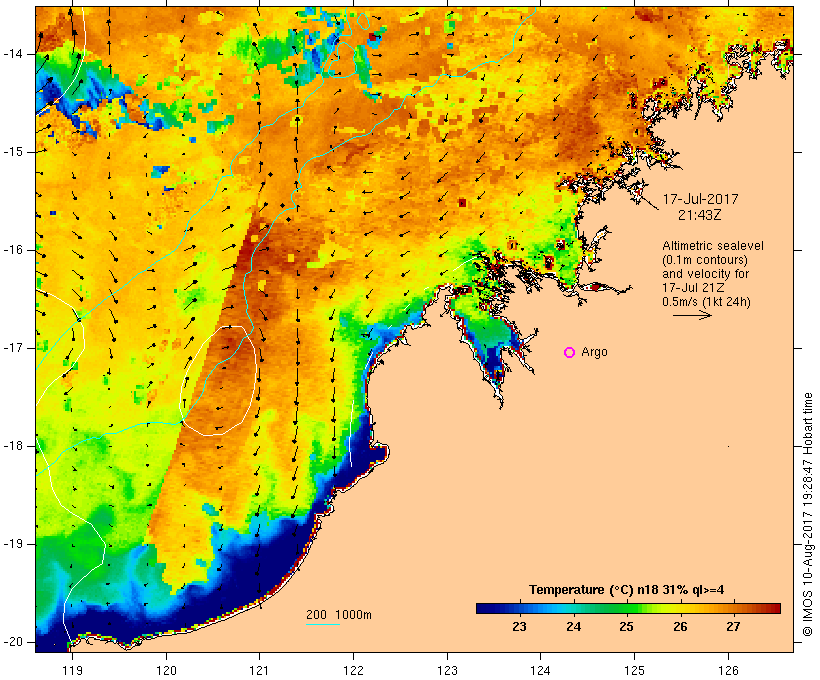Click the '0.5m/s (1kt 24h)' velocity scale text
This screenshot has width=820, height=680.
[x=706, y=302]
